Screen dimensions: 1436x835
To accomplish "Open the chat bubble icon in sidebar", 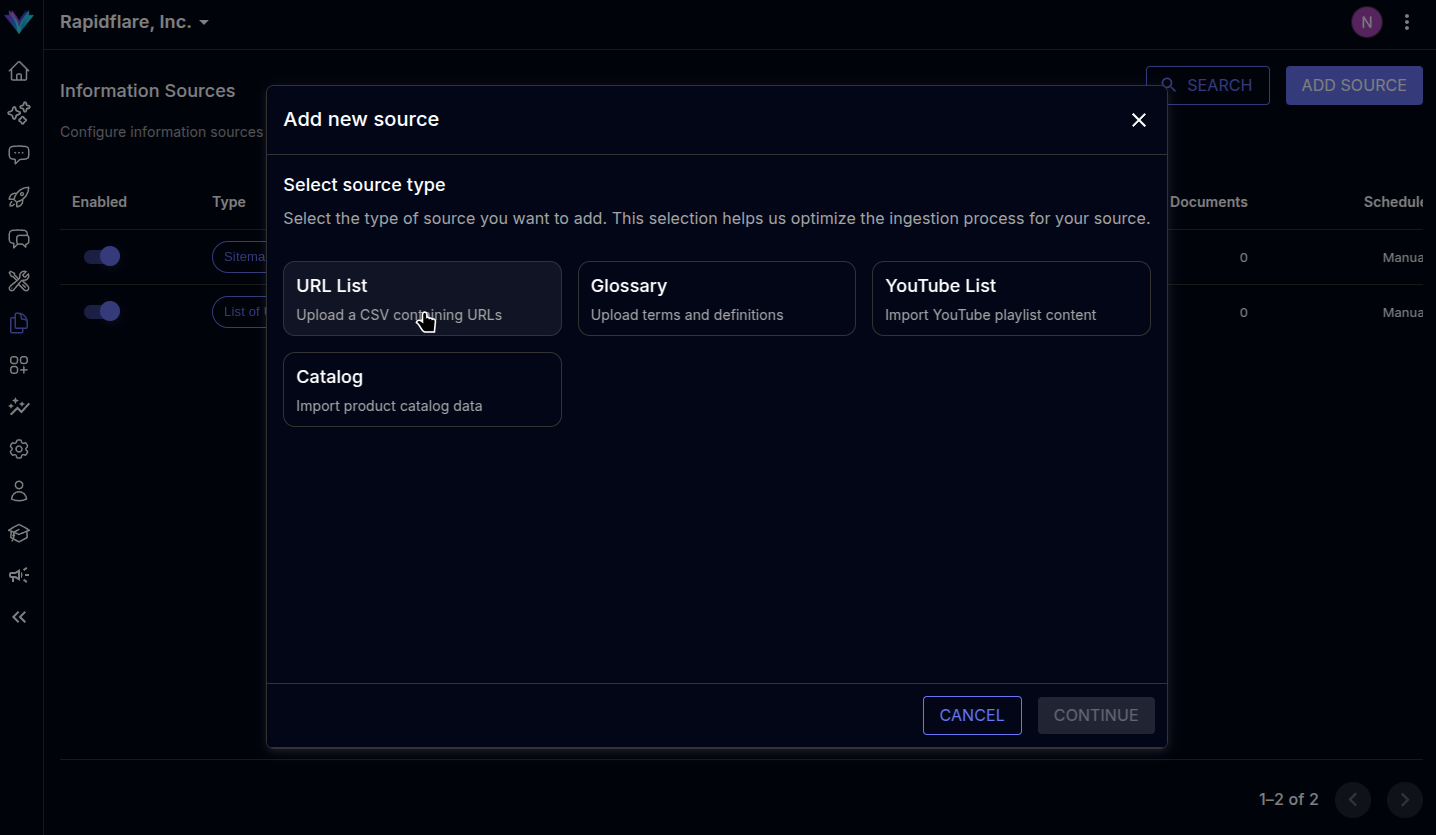I will [x=18, y=154].
